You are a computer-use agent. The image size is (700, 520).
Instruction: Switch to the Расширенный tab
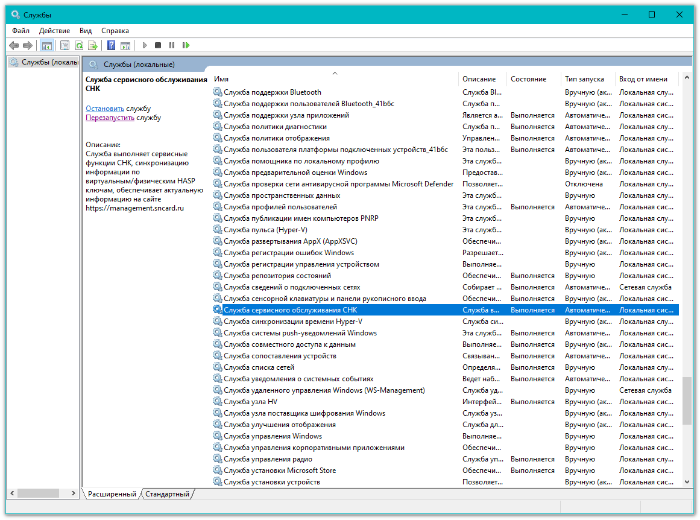[x=112, y=494]
